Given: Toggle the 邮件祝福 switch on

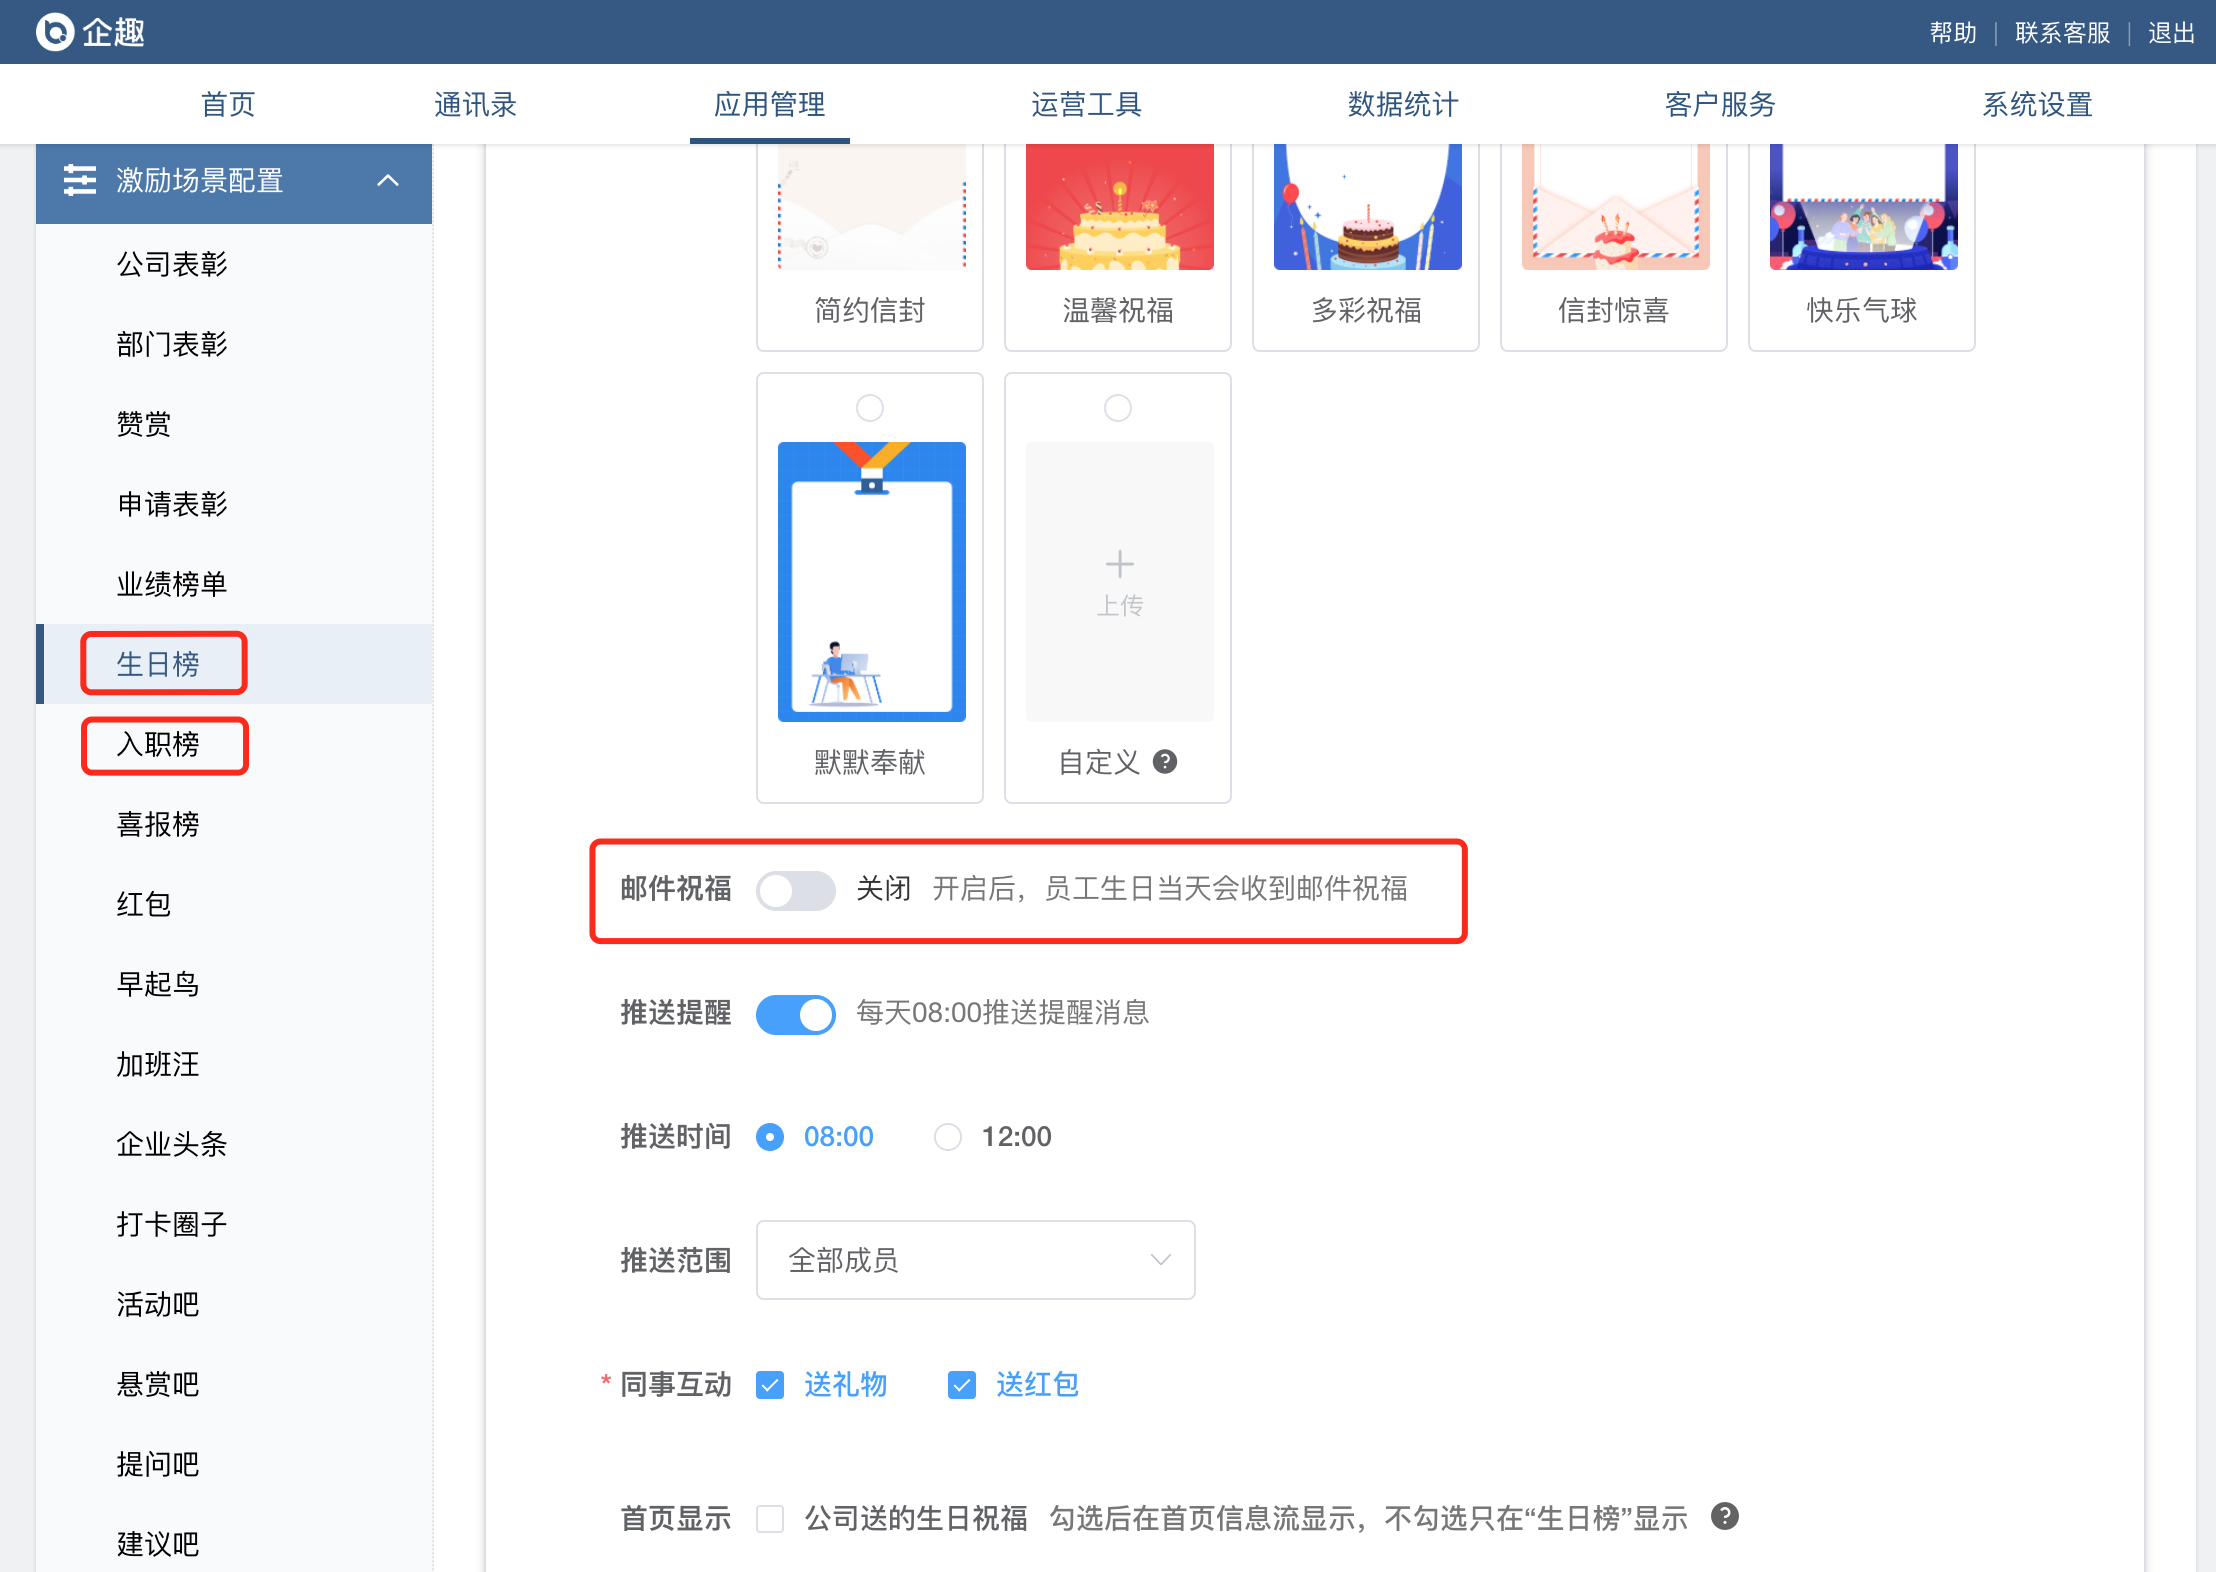Looking at the screenshot, I should [x=796, y=890].
